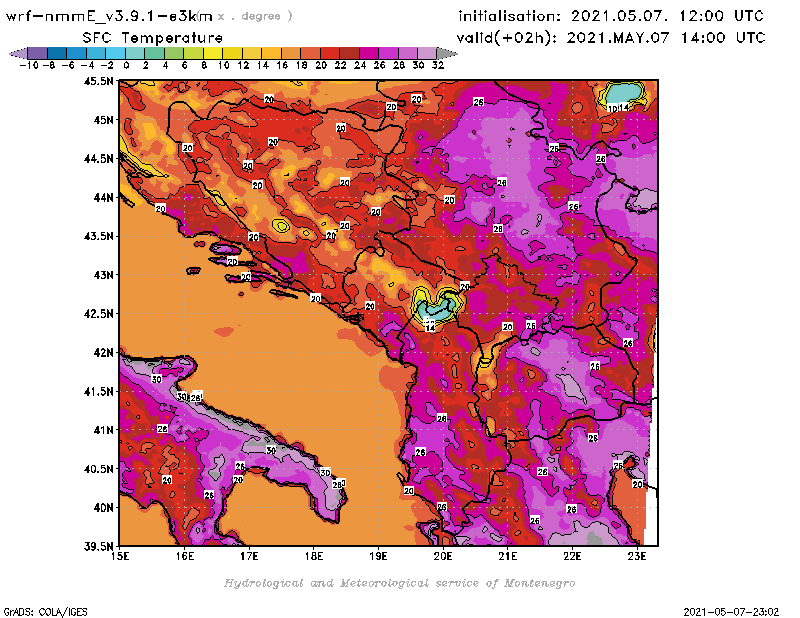Select the 16E longitude axis label

[185, 556]
